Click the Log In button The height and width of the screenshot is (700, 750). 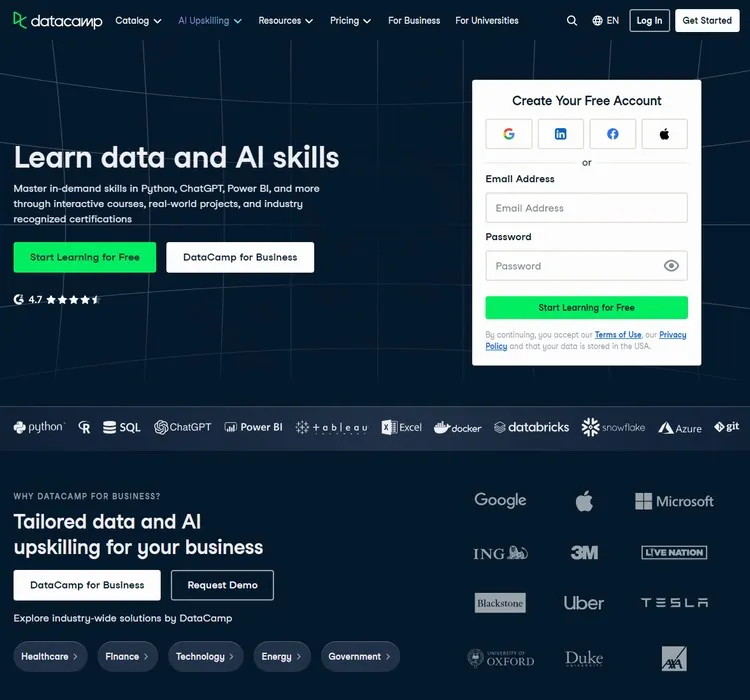coord(649,21)
